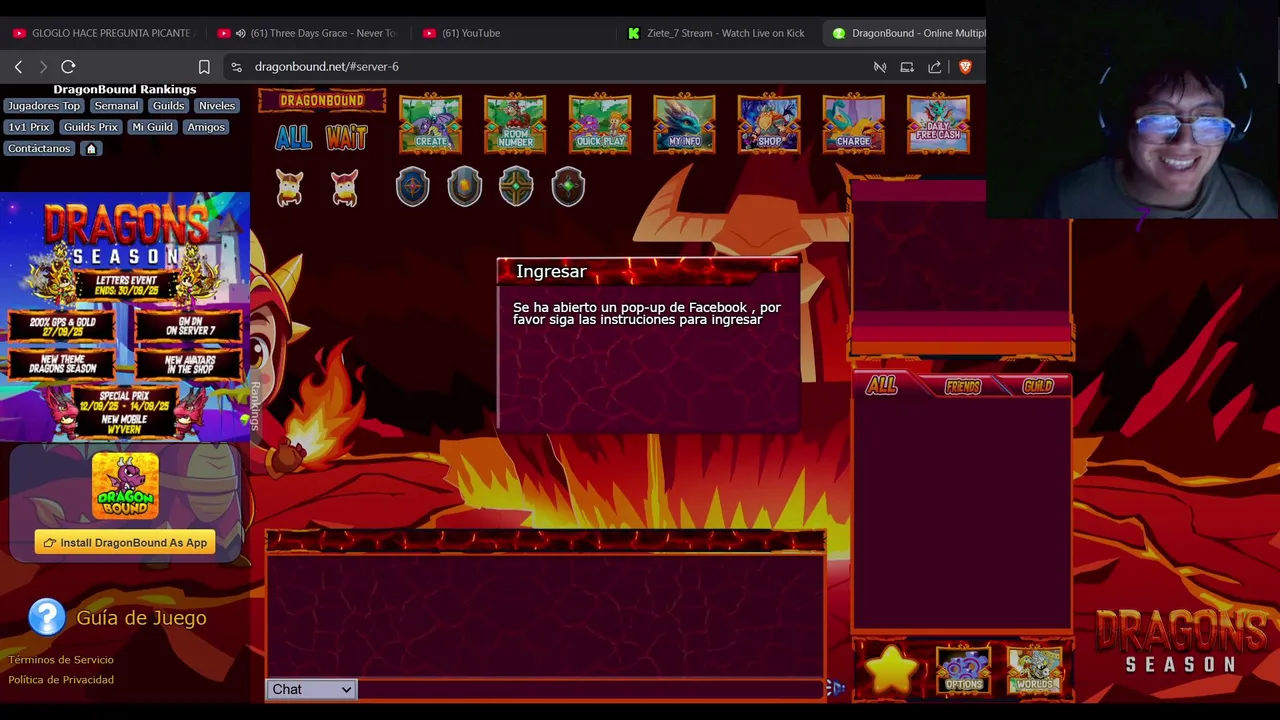Click the cast media icon in toolbar
1280x720 pixels.
(907, 67)
